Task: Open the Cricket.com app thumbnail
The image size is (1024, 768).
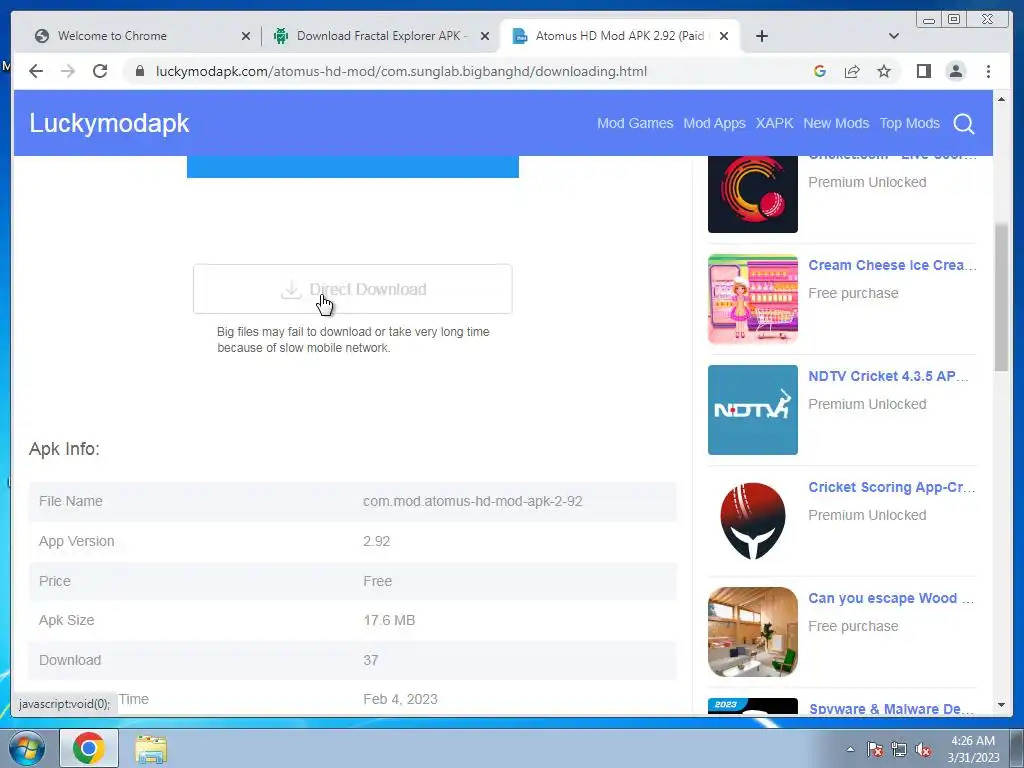Action: [753, 194]
